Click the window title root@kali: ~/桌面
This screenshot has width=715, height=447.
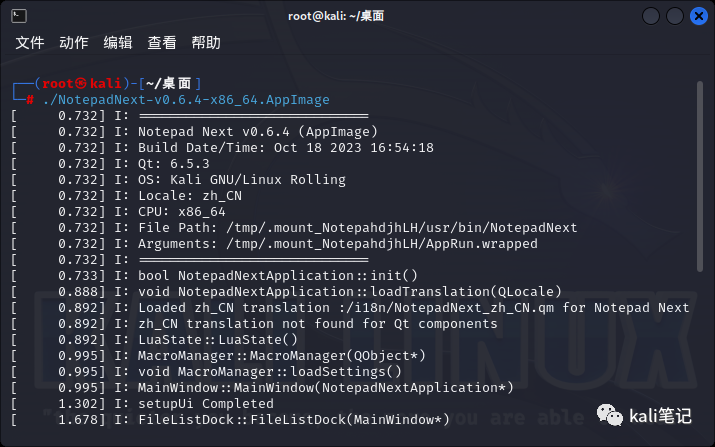click(336, 16)
